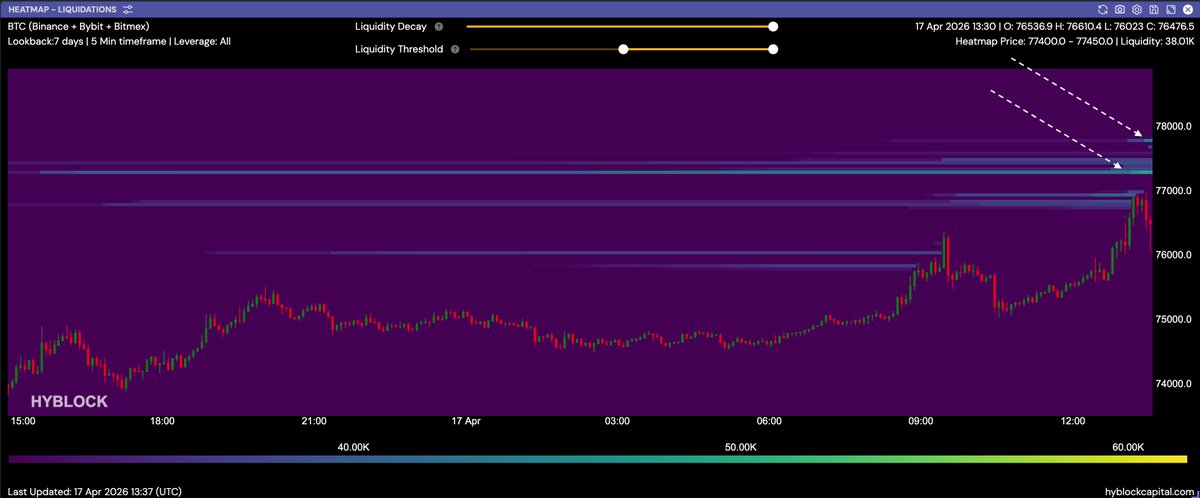This screenshot has height=498, width=1200.
Task: Click the Liquidity Threshold right slider handle
Action: tap(773, 48)
